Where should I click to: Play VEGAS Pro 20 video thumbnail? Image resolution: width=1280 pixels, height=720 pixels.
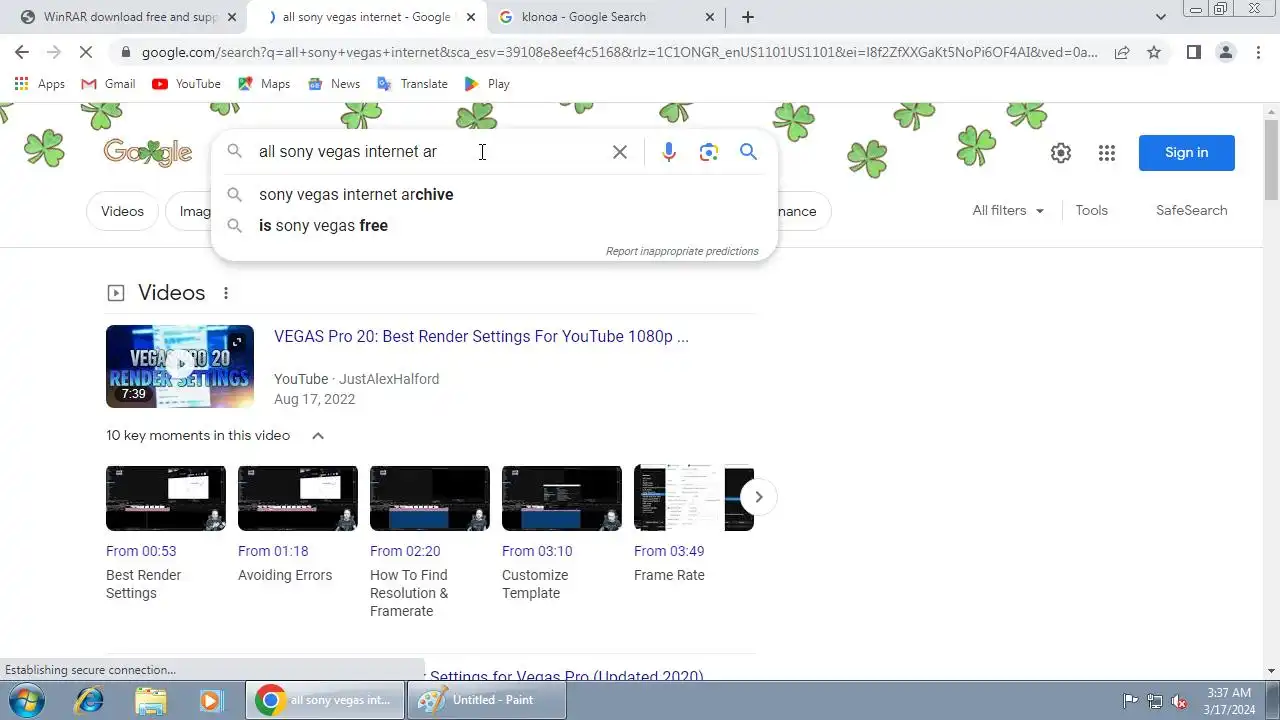click(x=180, y=366)
